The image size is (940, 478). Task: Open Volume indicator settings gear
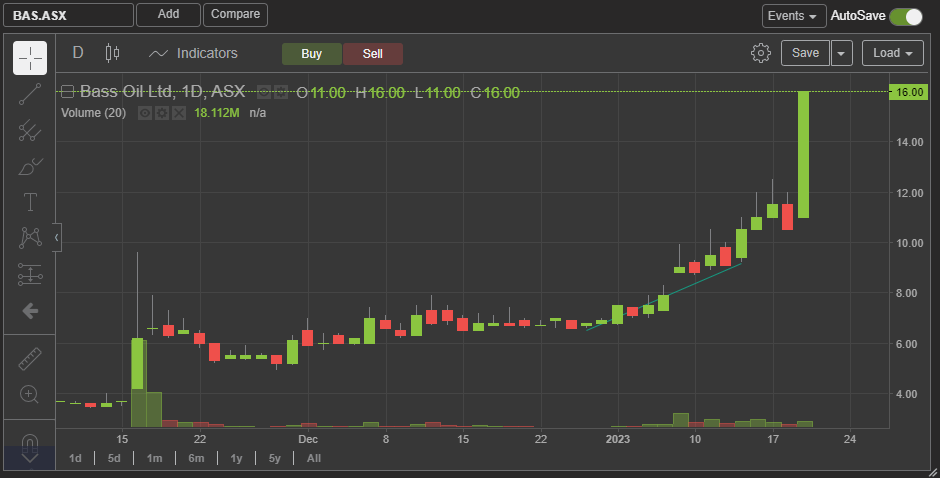click(x=162, y=113)
